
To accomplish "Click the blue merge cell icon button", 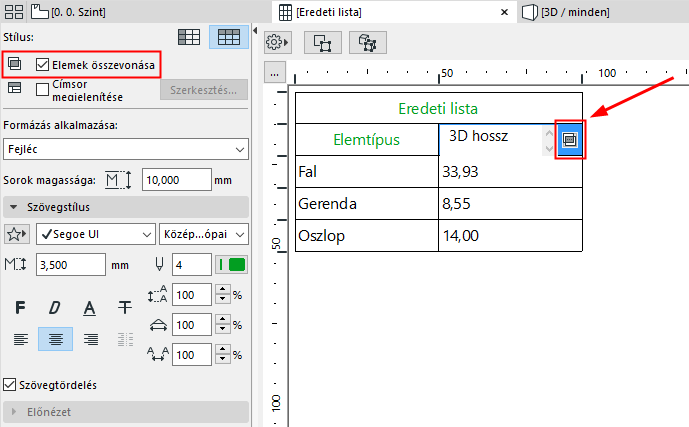I will tap(570, 140).
